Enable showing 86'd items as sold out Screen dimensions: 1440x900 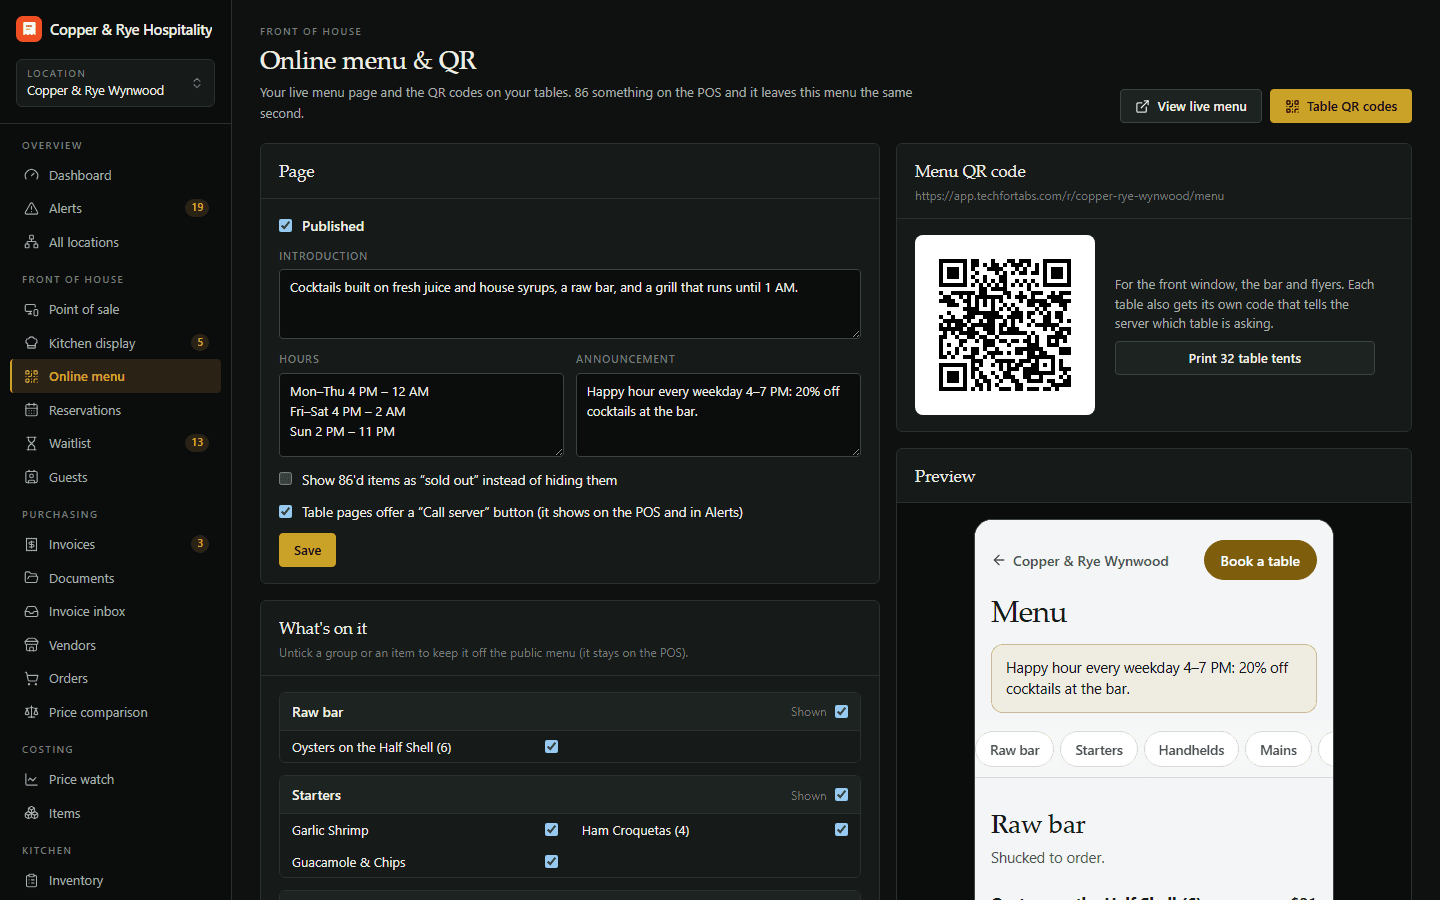point(286,479)
